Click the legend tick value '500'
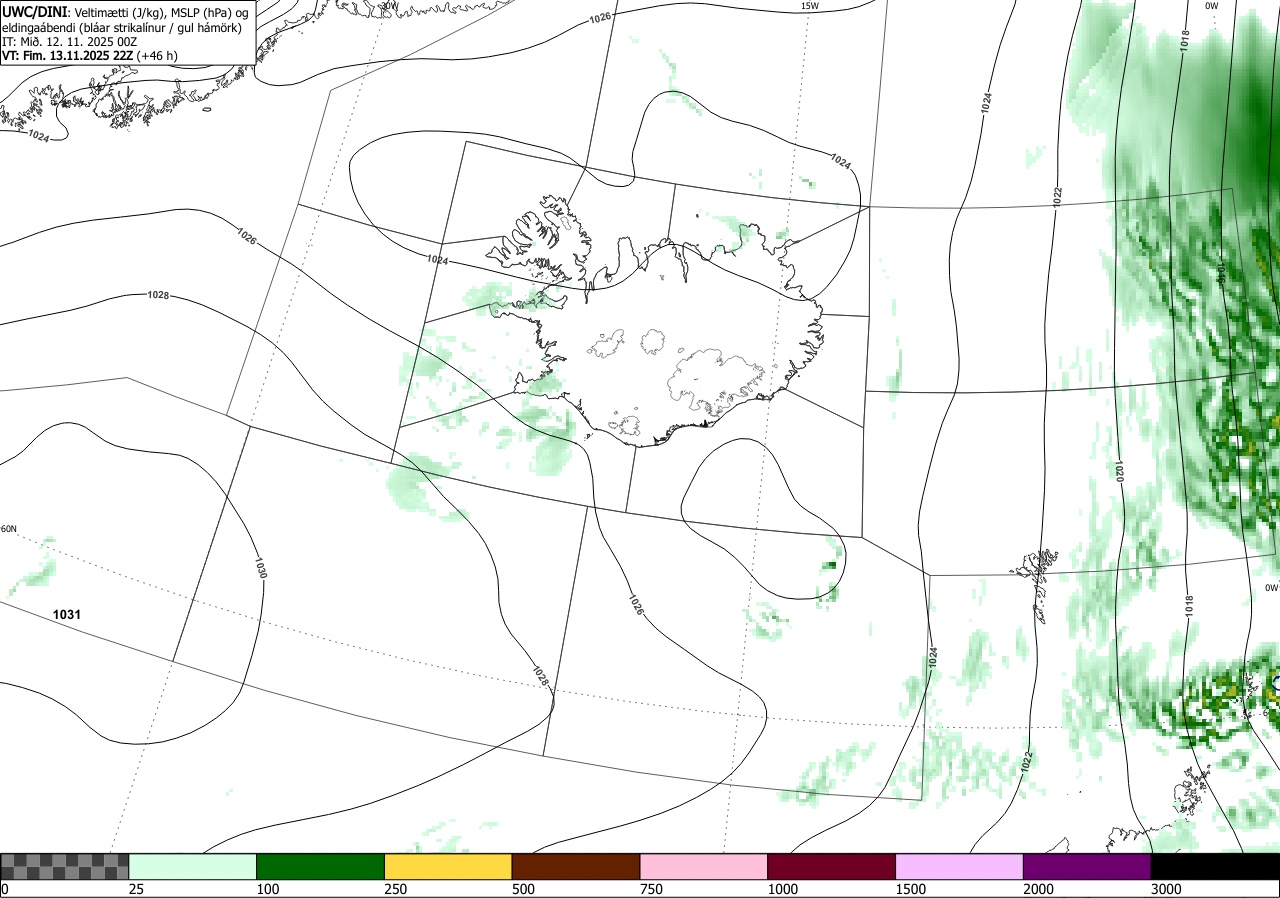 coord(523,889)
